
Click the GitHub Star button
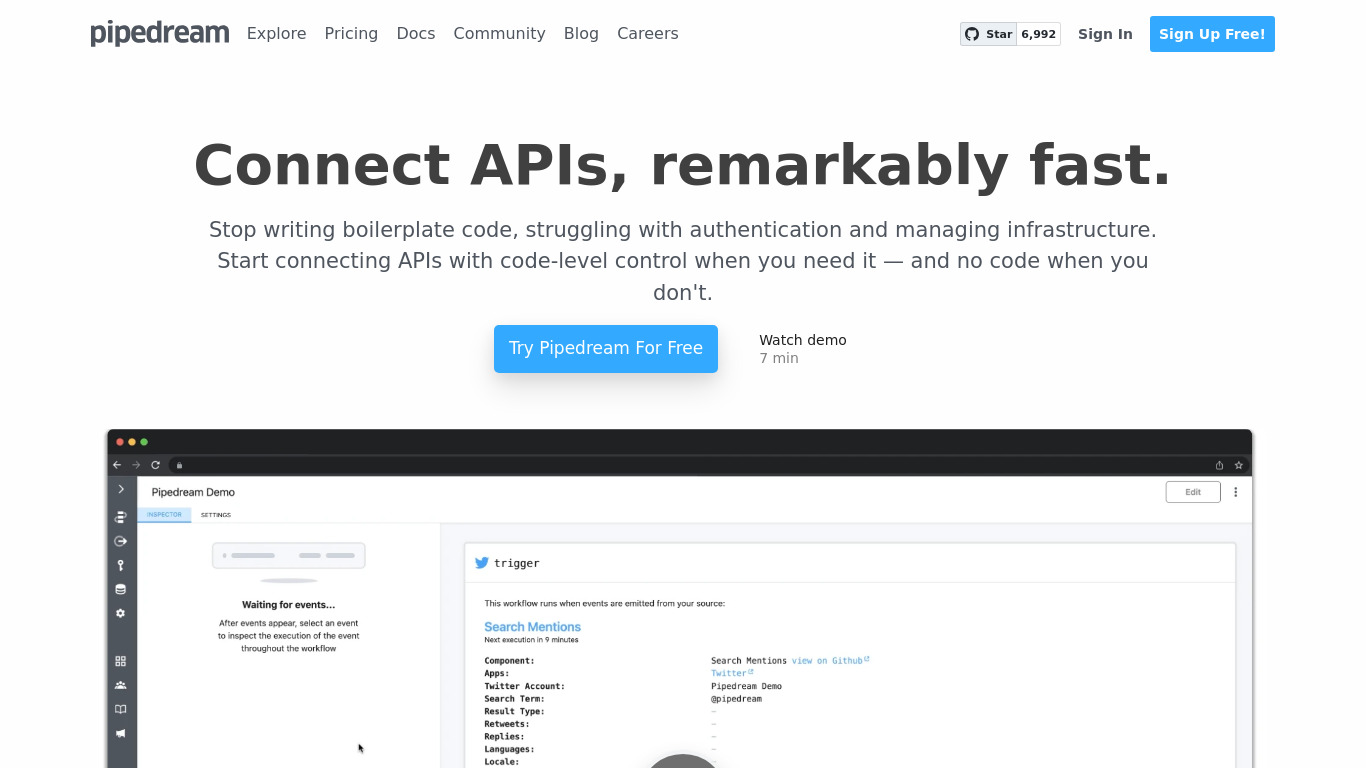[x=988, y=34]
